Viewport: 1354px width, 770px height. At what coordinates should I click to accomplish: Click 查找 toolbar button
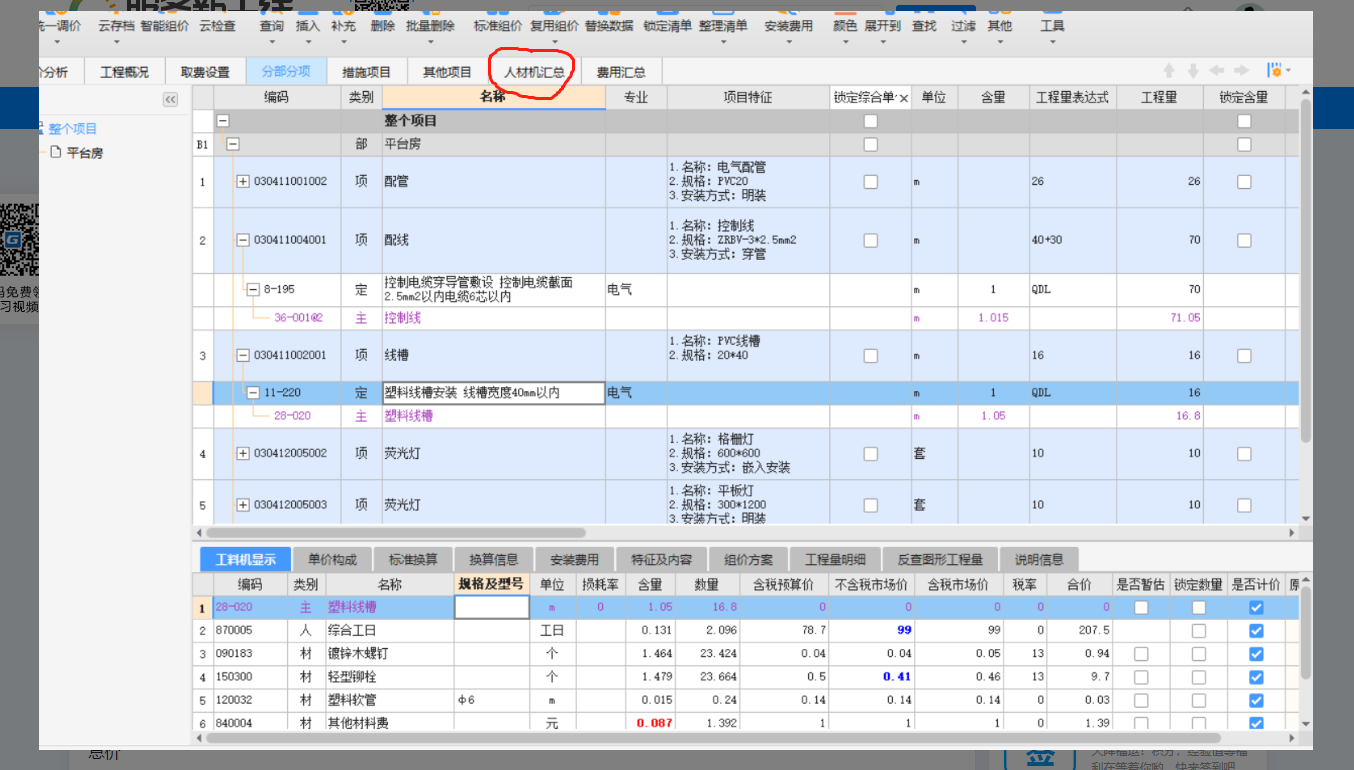click(x=924, y=26)
